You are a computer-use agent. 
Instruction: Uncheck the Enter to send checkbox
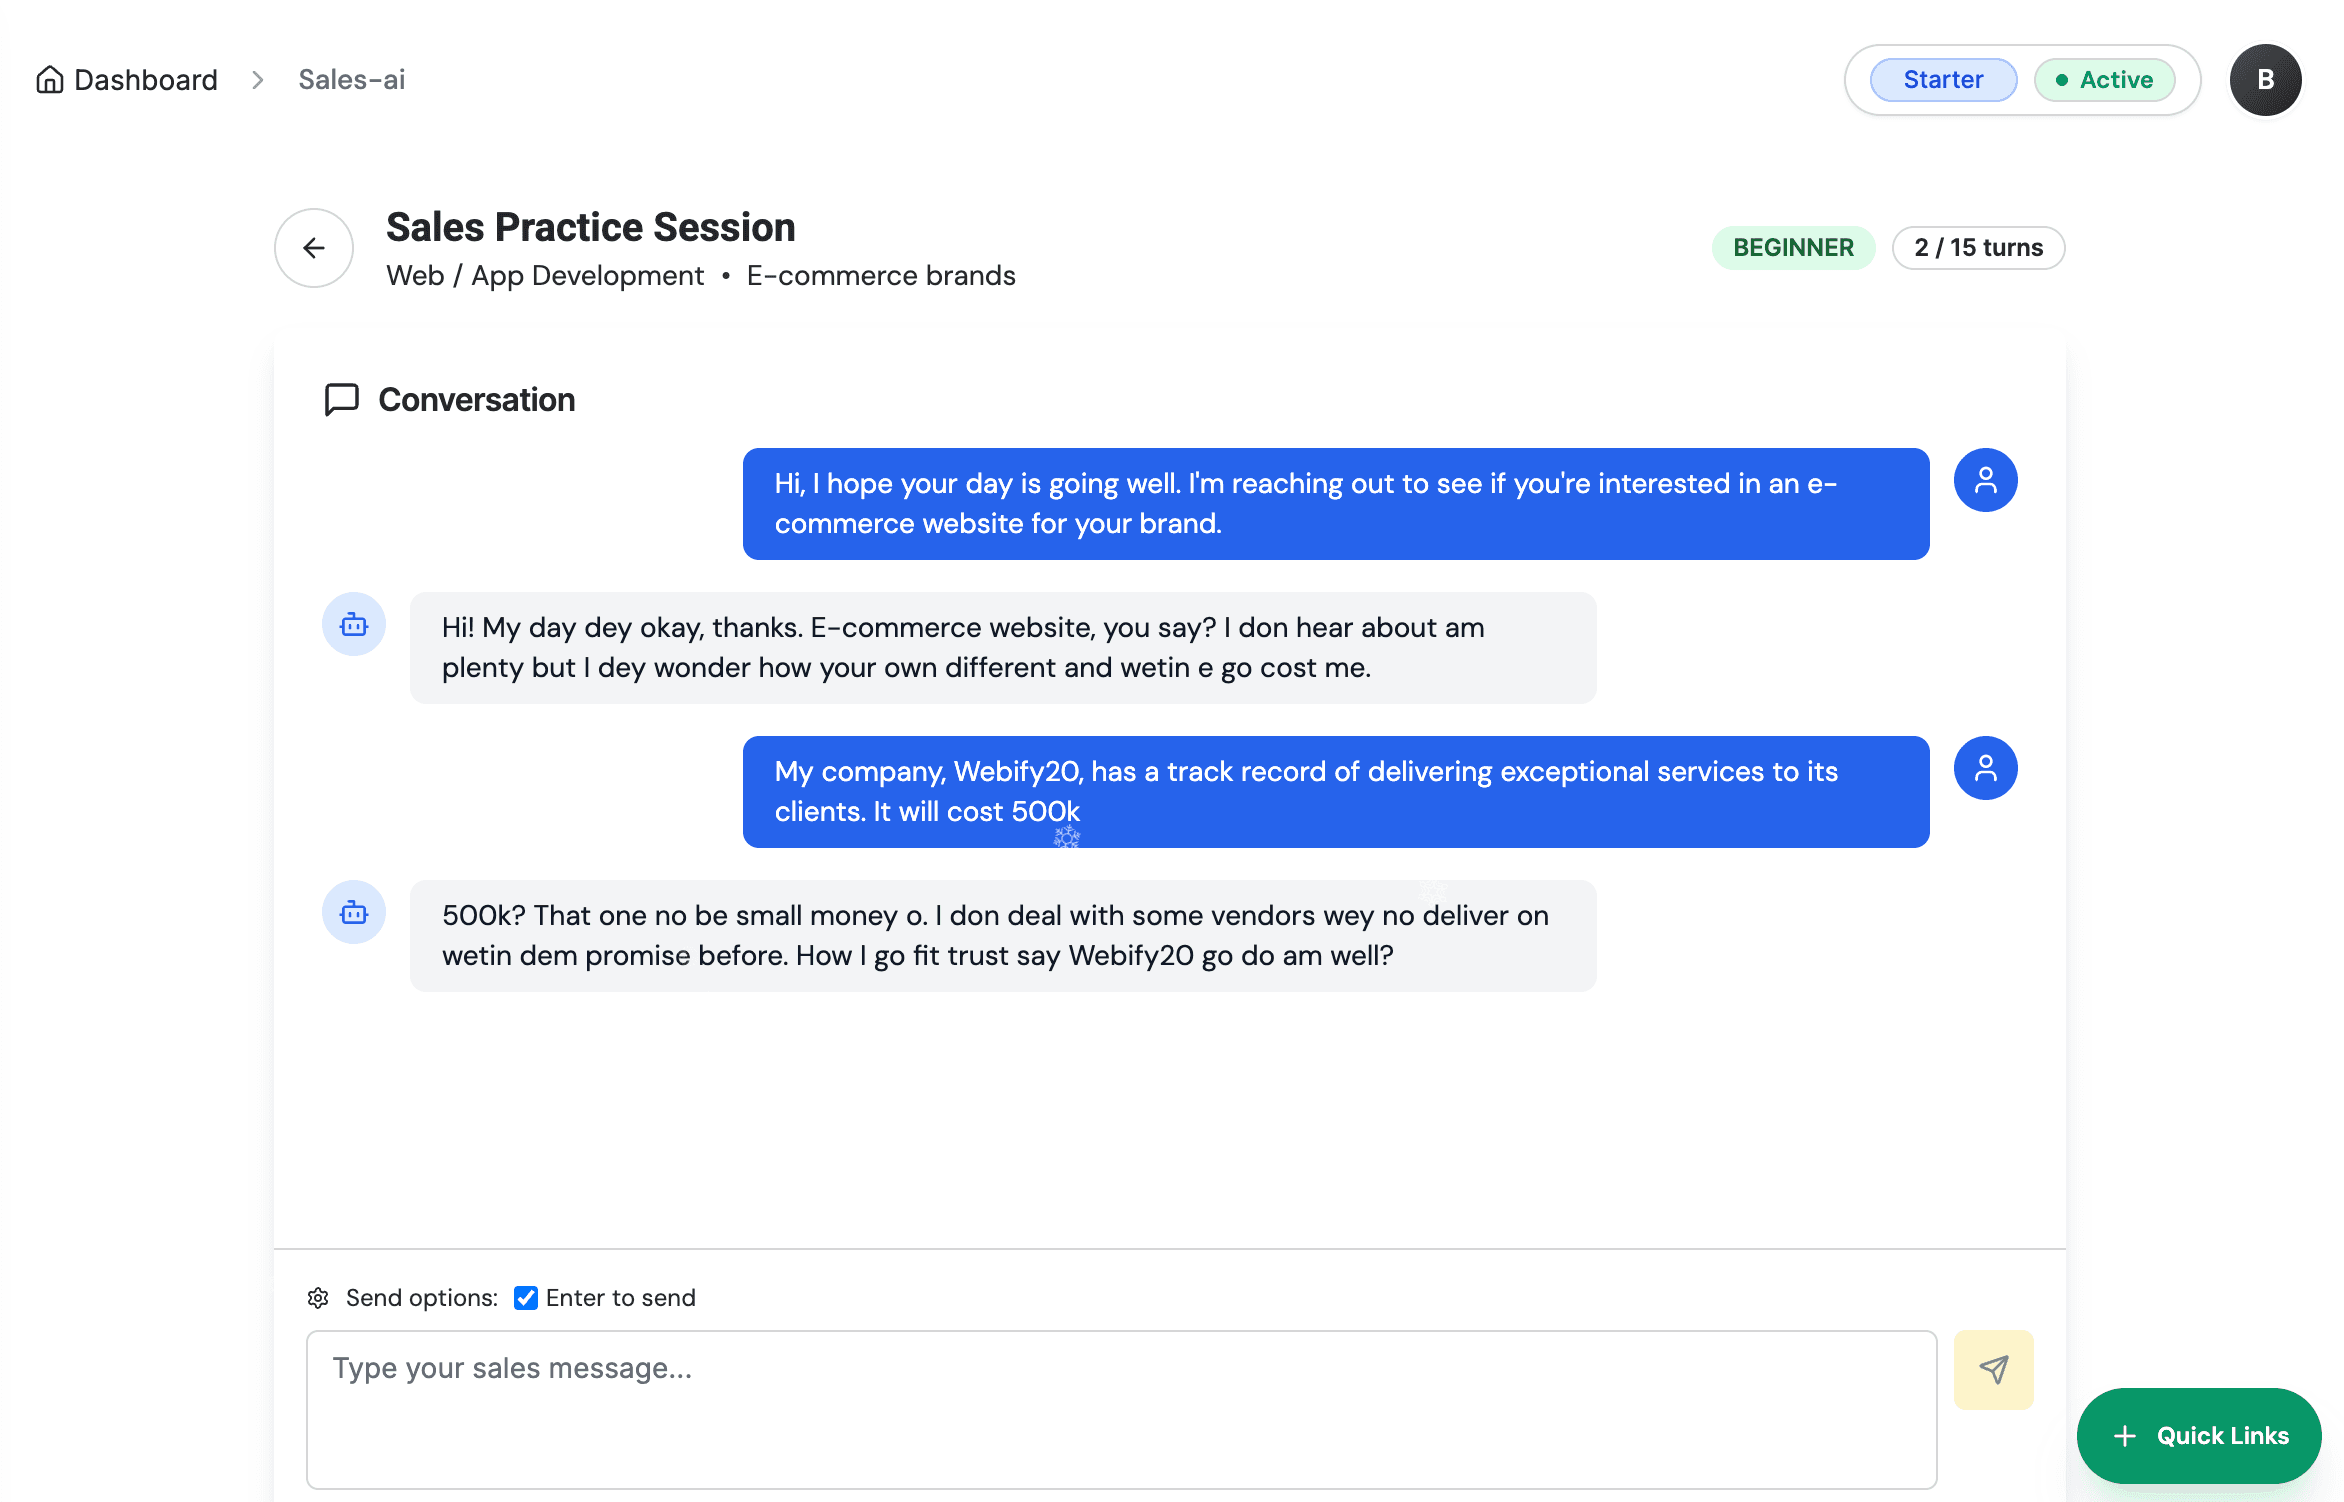point(525,1297)
